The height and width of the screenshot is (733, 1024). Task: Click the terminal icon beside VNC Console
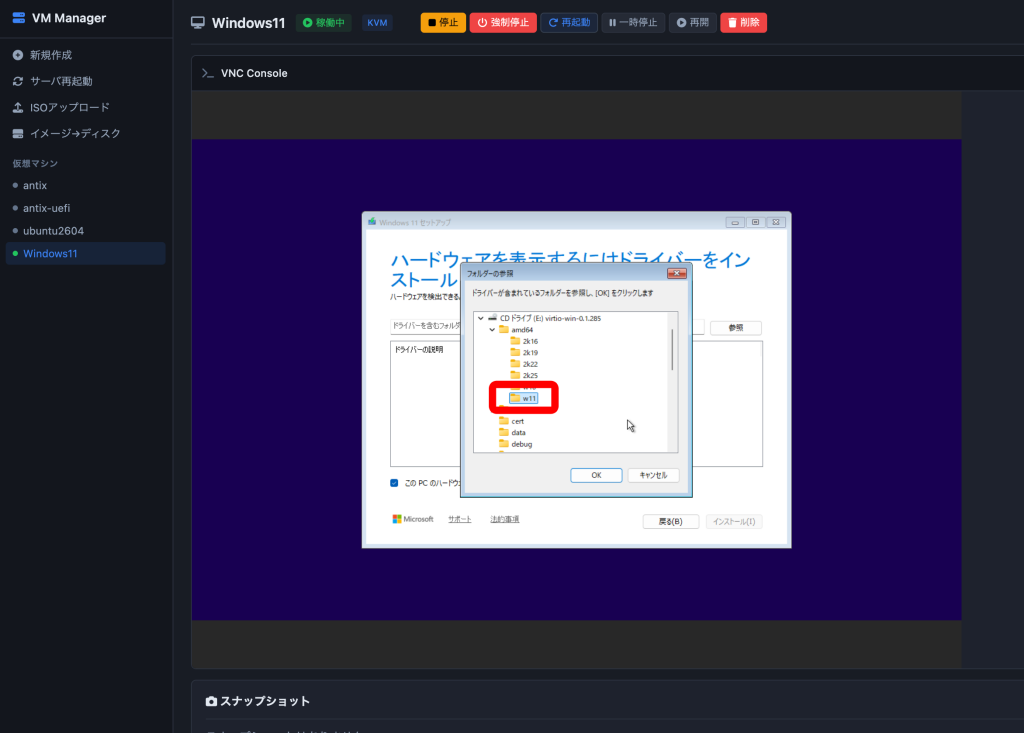(208, 73)
